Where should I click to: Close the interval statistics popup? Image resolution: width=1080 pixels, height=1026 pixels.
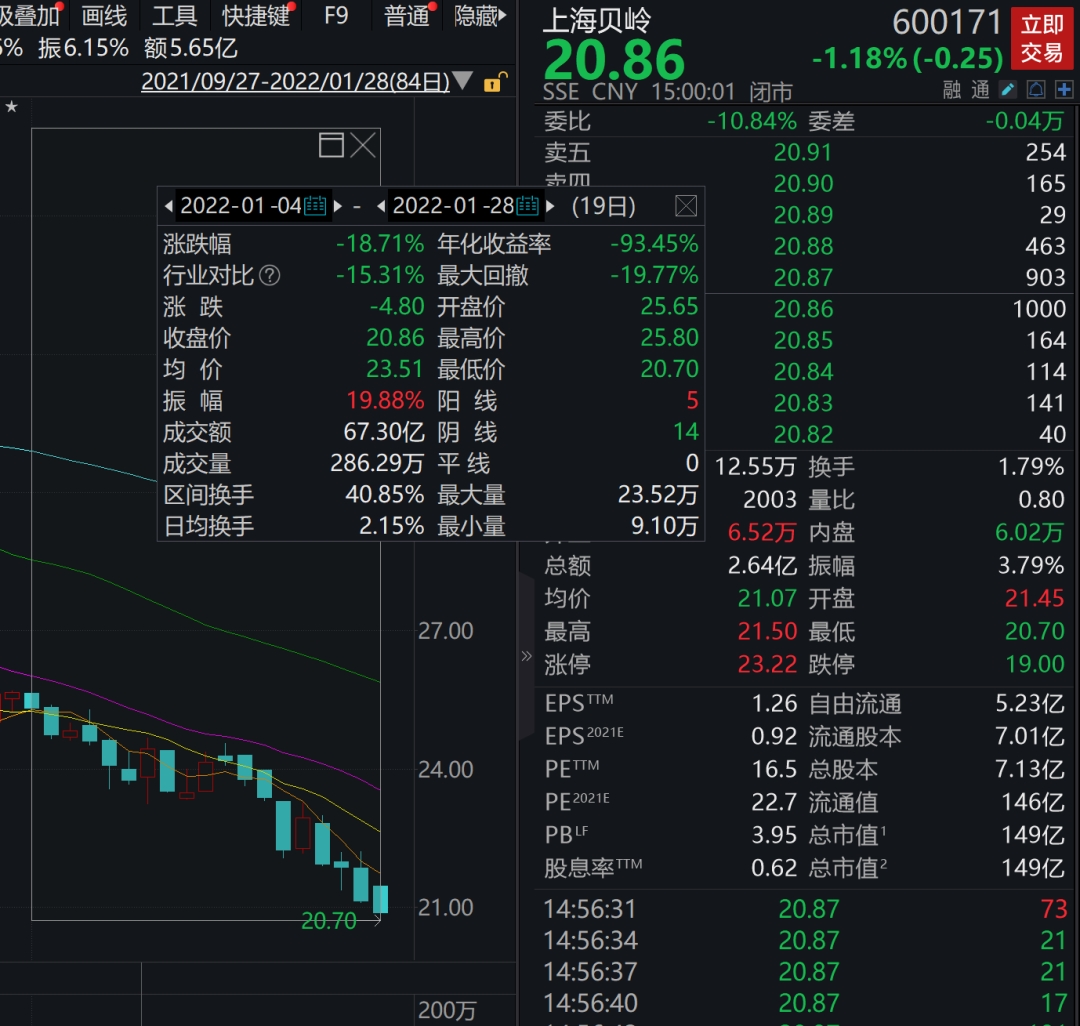coord(686,206)
